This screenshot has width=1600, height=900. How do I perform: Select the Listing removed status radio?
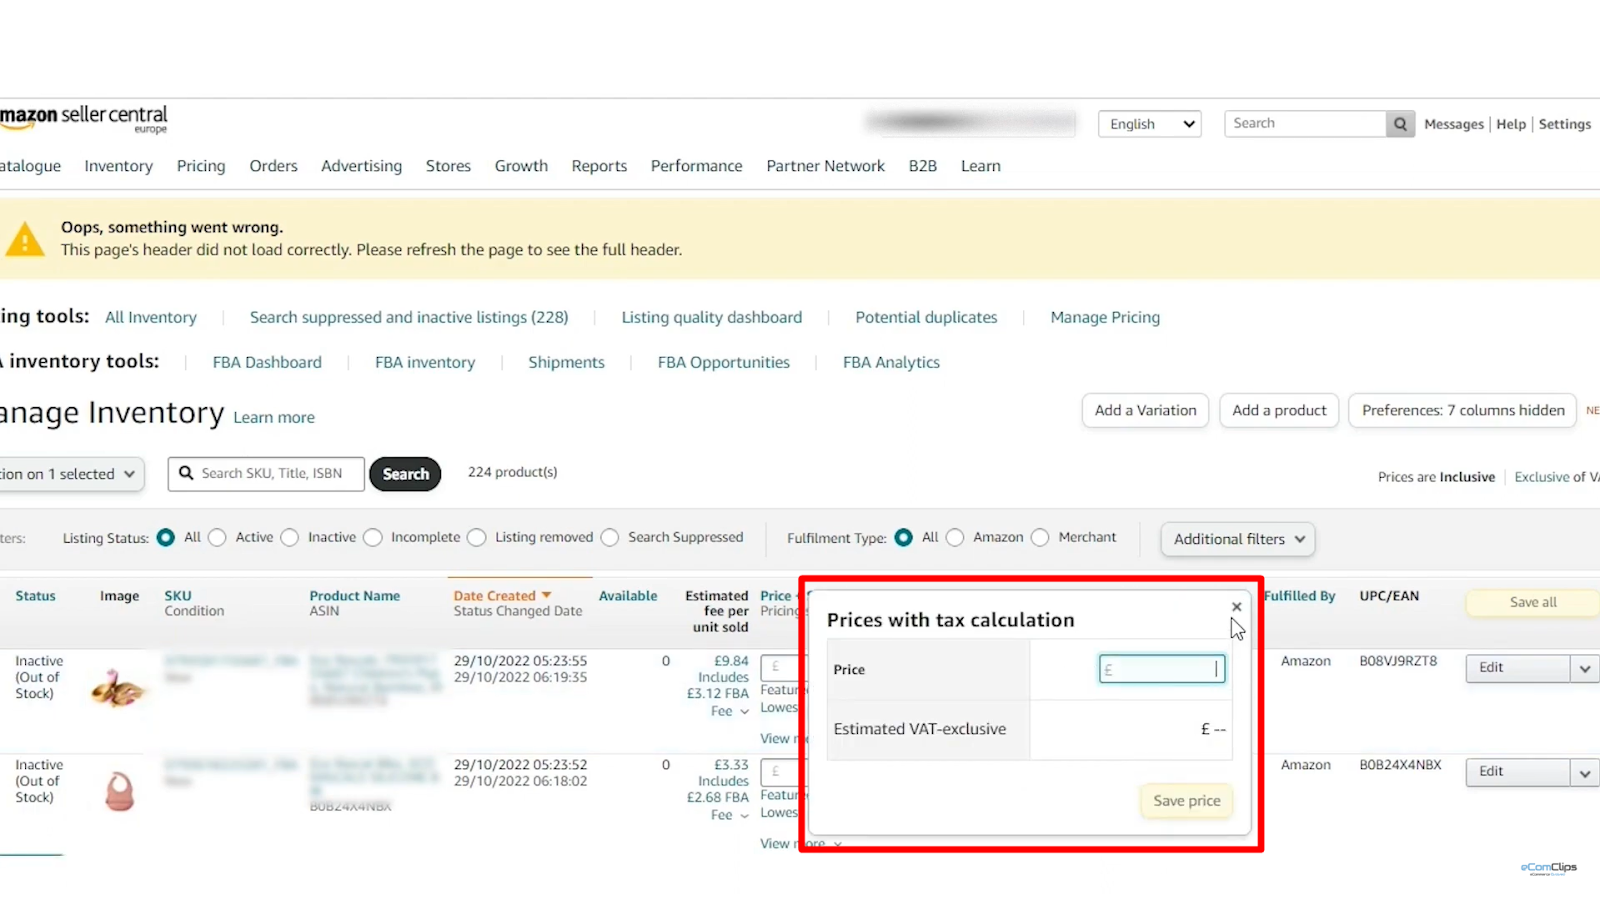(x=477, y=538)
